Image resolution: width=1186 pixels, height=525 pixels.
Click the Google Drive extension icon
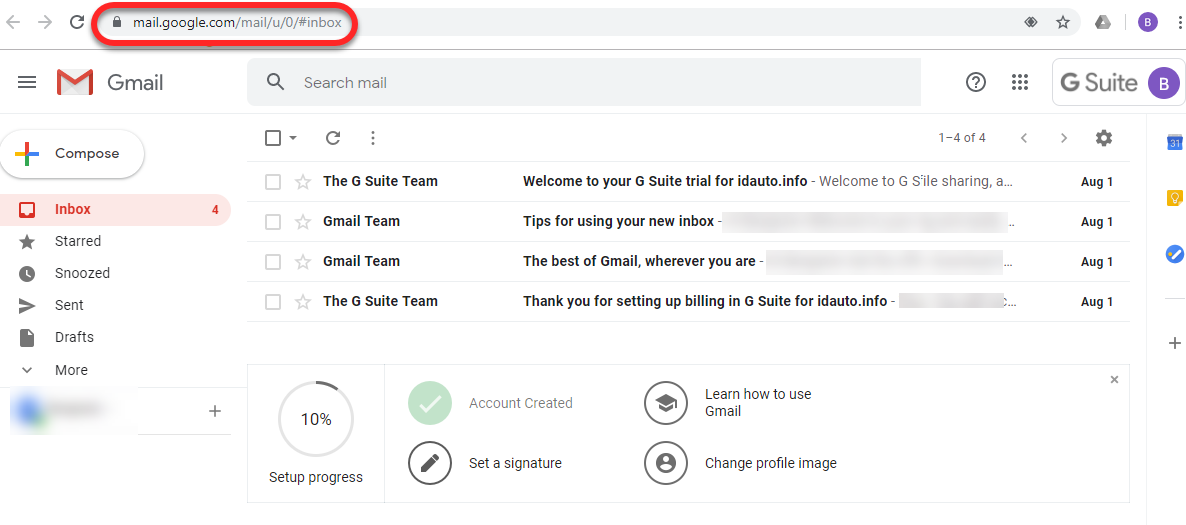pyautogui.click(x=1102, y=22)
